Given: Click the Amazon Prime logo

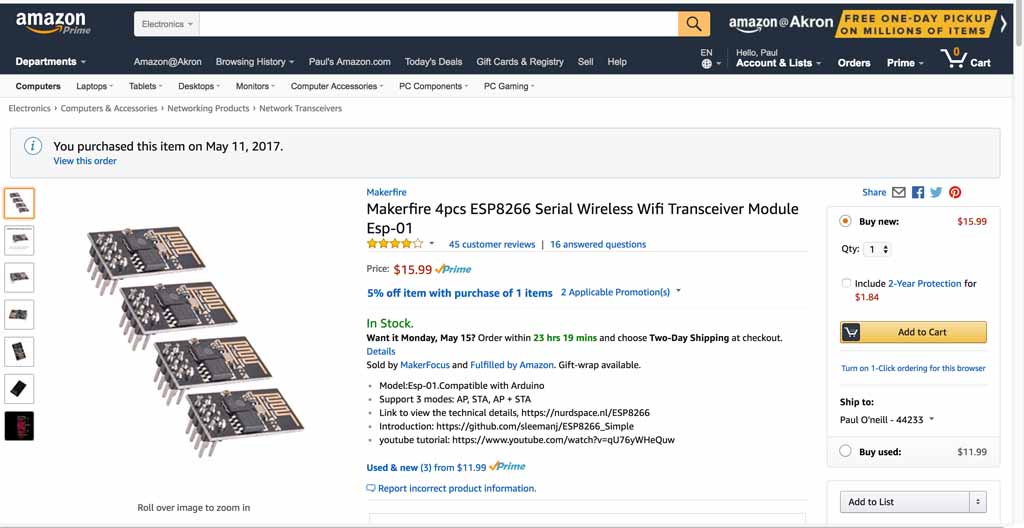Looking at the screenshot, I should click(52, 23).
